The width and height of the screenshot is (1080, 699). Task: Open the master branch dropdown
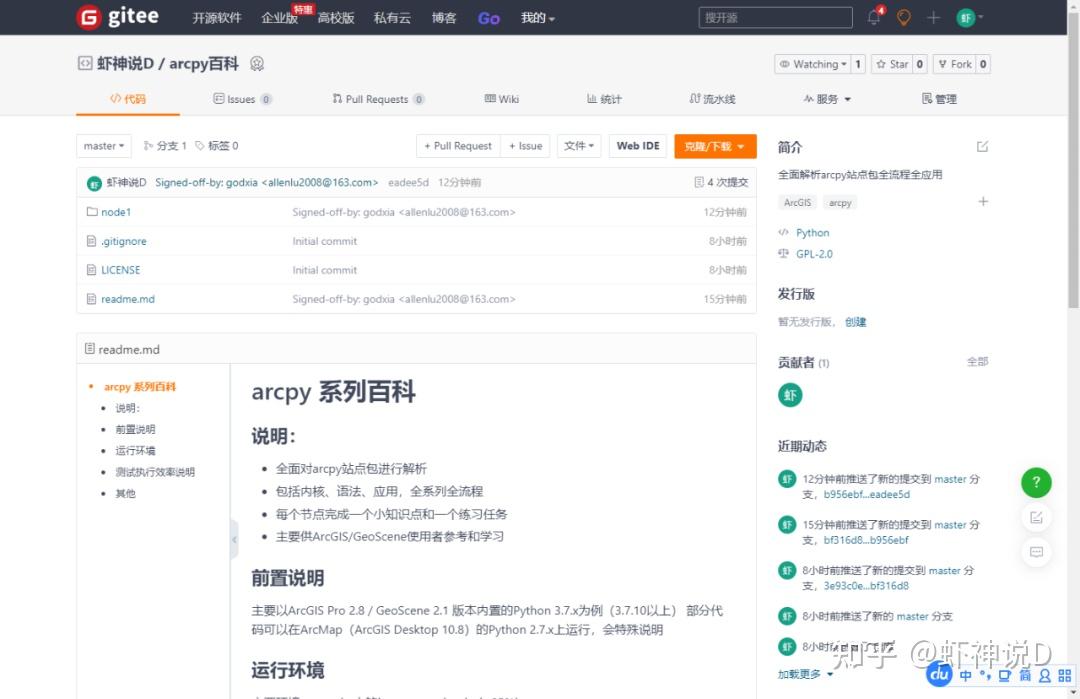[x=103, y=145]
